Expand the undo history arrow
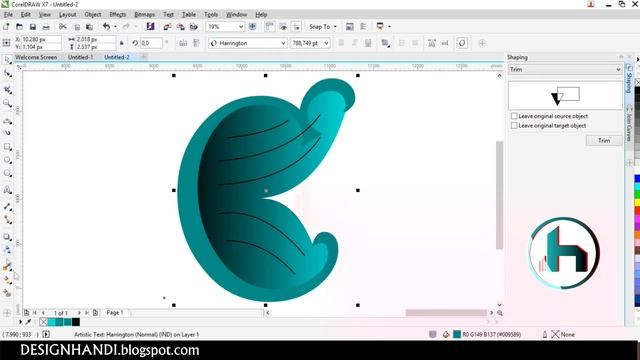Screen dimensions: 640x360 coord(116,27)
